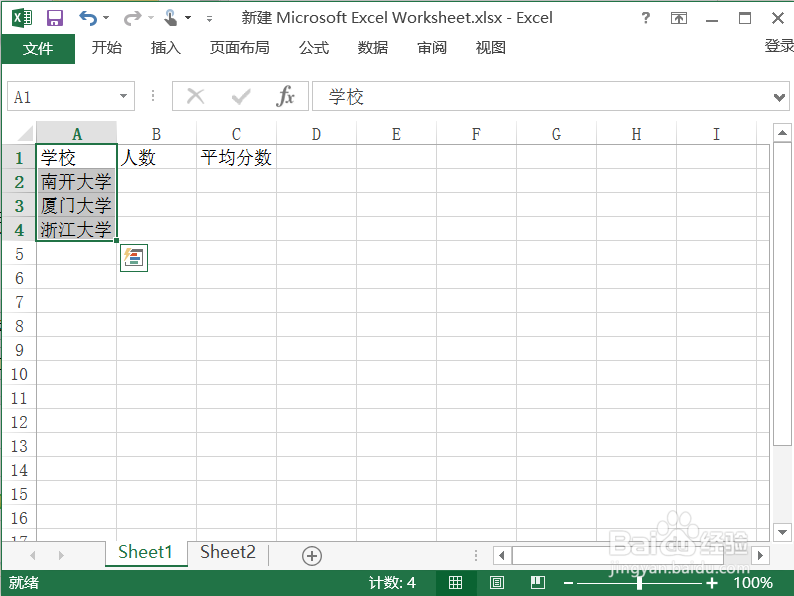Viewport: 794px width, 596px height.
Task: Click the 登录 sign-in link
Action: coord(779,46)
